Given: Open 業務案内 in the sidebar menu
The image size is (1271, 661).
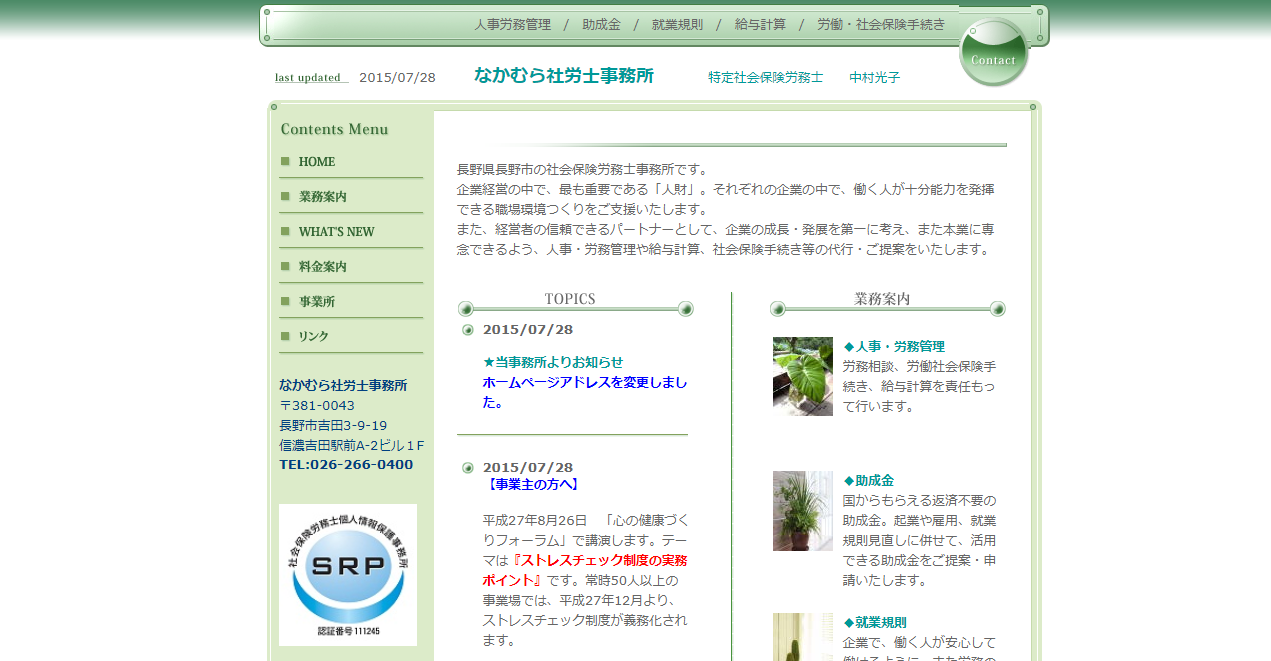Looking at the screenshot, I should click(323, 197).
